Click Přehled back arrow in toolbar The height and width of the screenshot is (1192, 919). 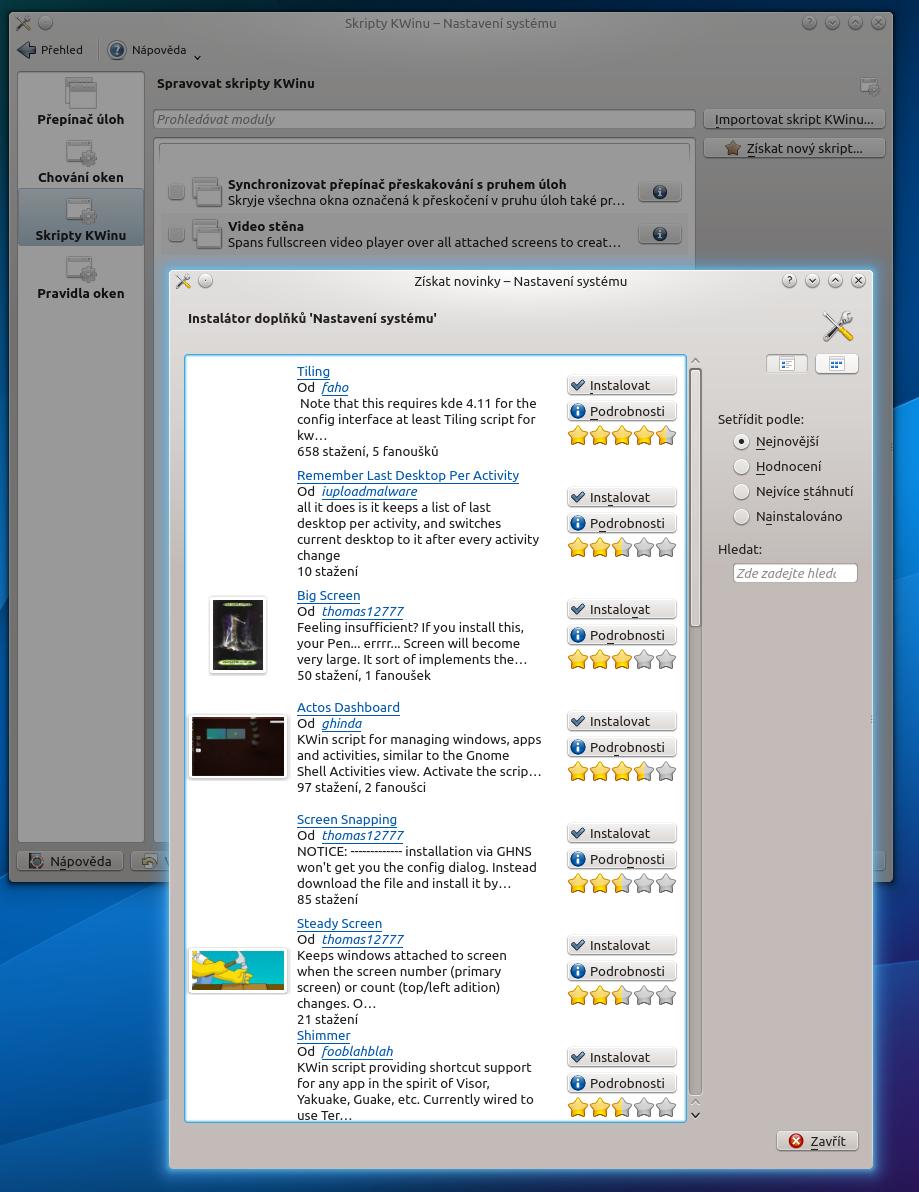point(50,50)
